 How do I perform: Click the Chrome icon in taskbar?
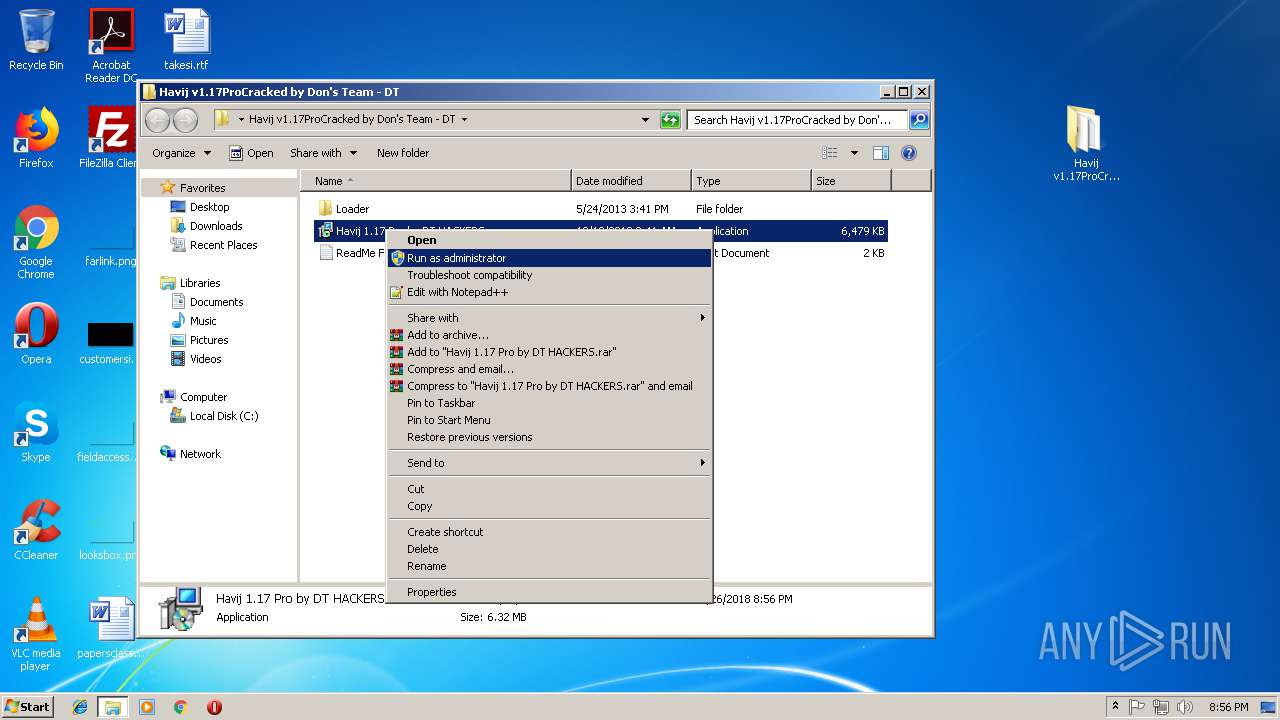(x=181, y=707)
